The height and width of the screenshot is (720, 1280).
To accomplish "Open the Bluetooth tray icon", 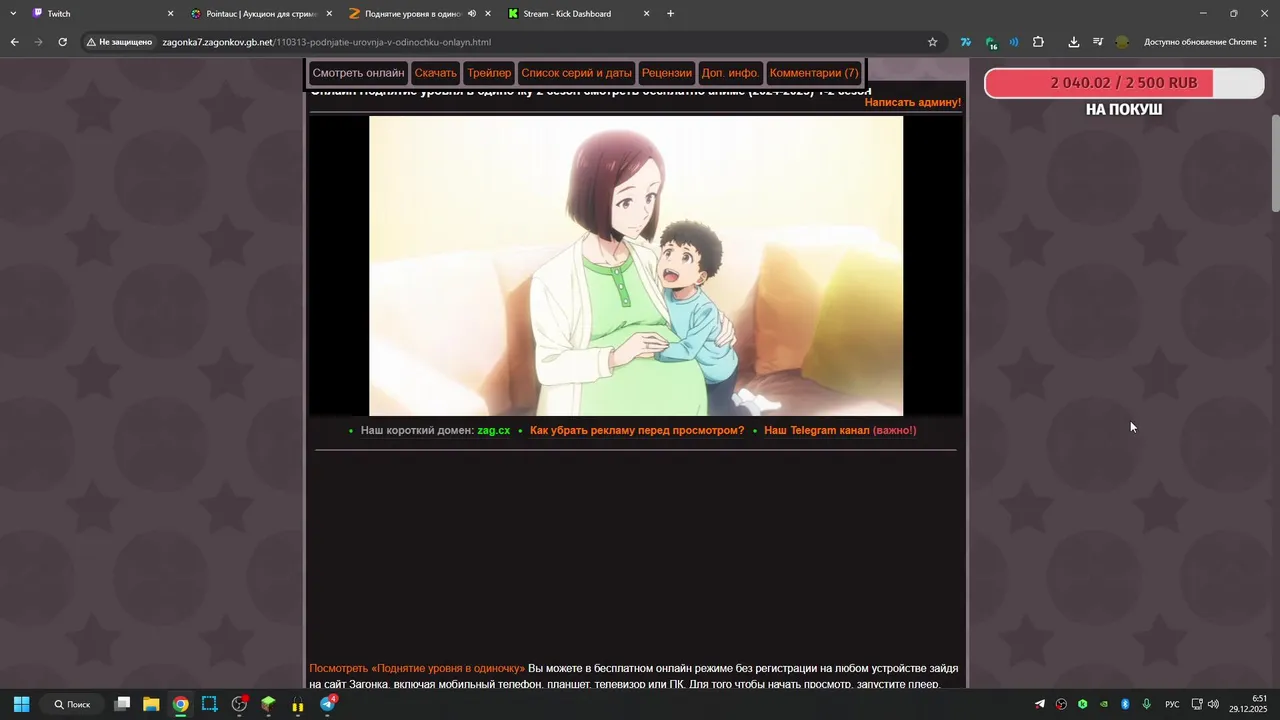I will click(1125, 704).
